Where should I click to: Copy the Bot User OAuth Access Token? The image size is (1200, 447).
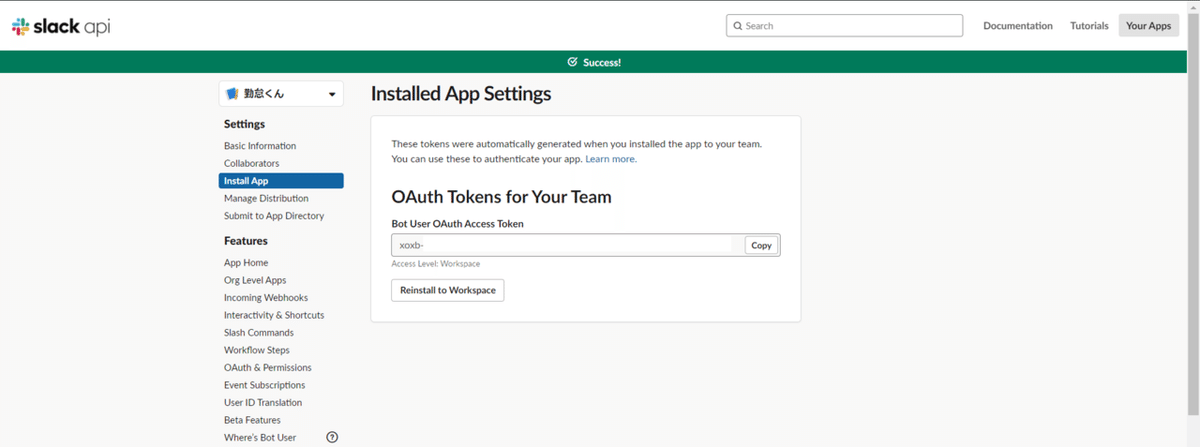[x=761, y=245]
